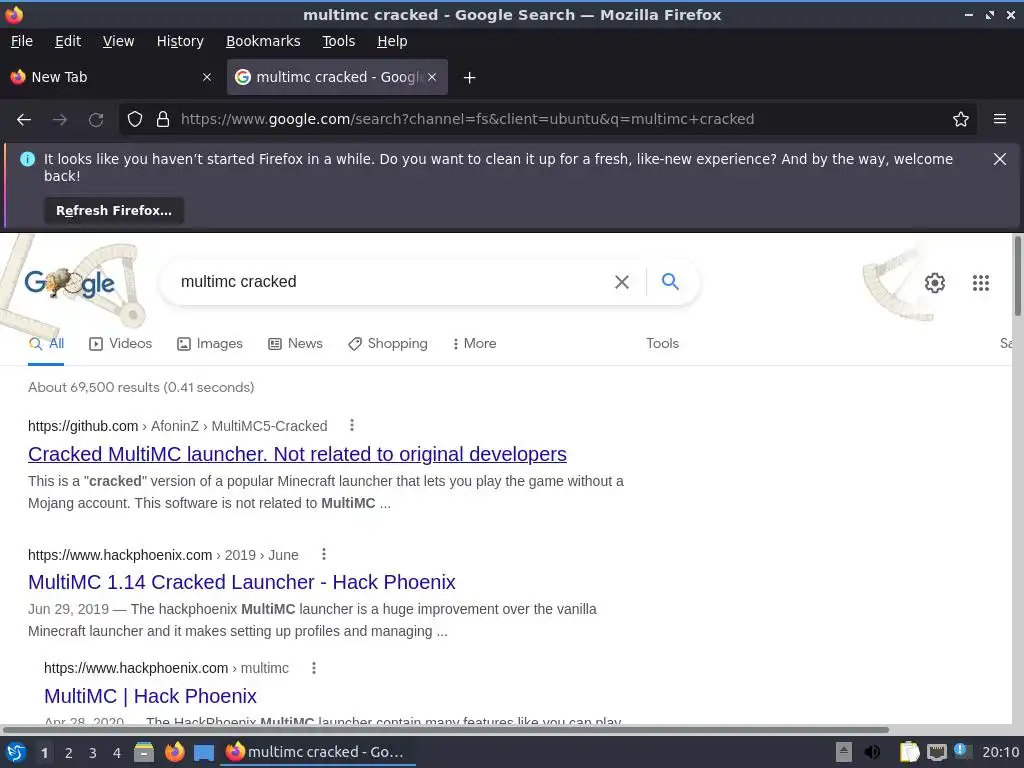Image resolution: width=1024 pixels, height=768 pixels.
Task: Switch to News results
Action: pos(295,344)
